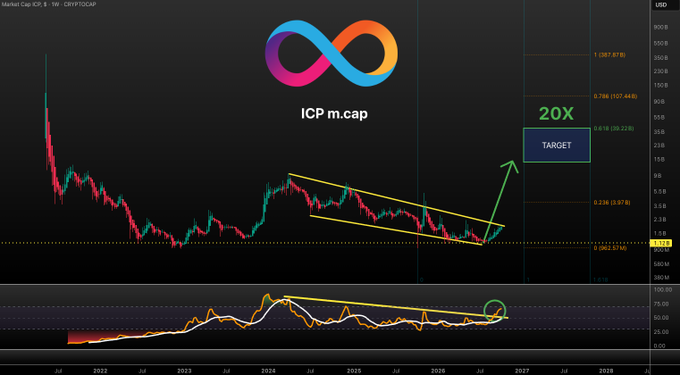Click the 2022 label on the time axis
The width and height of the screenshot is (680, 375).
pyautogui.click(x=100, y=371)
